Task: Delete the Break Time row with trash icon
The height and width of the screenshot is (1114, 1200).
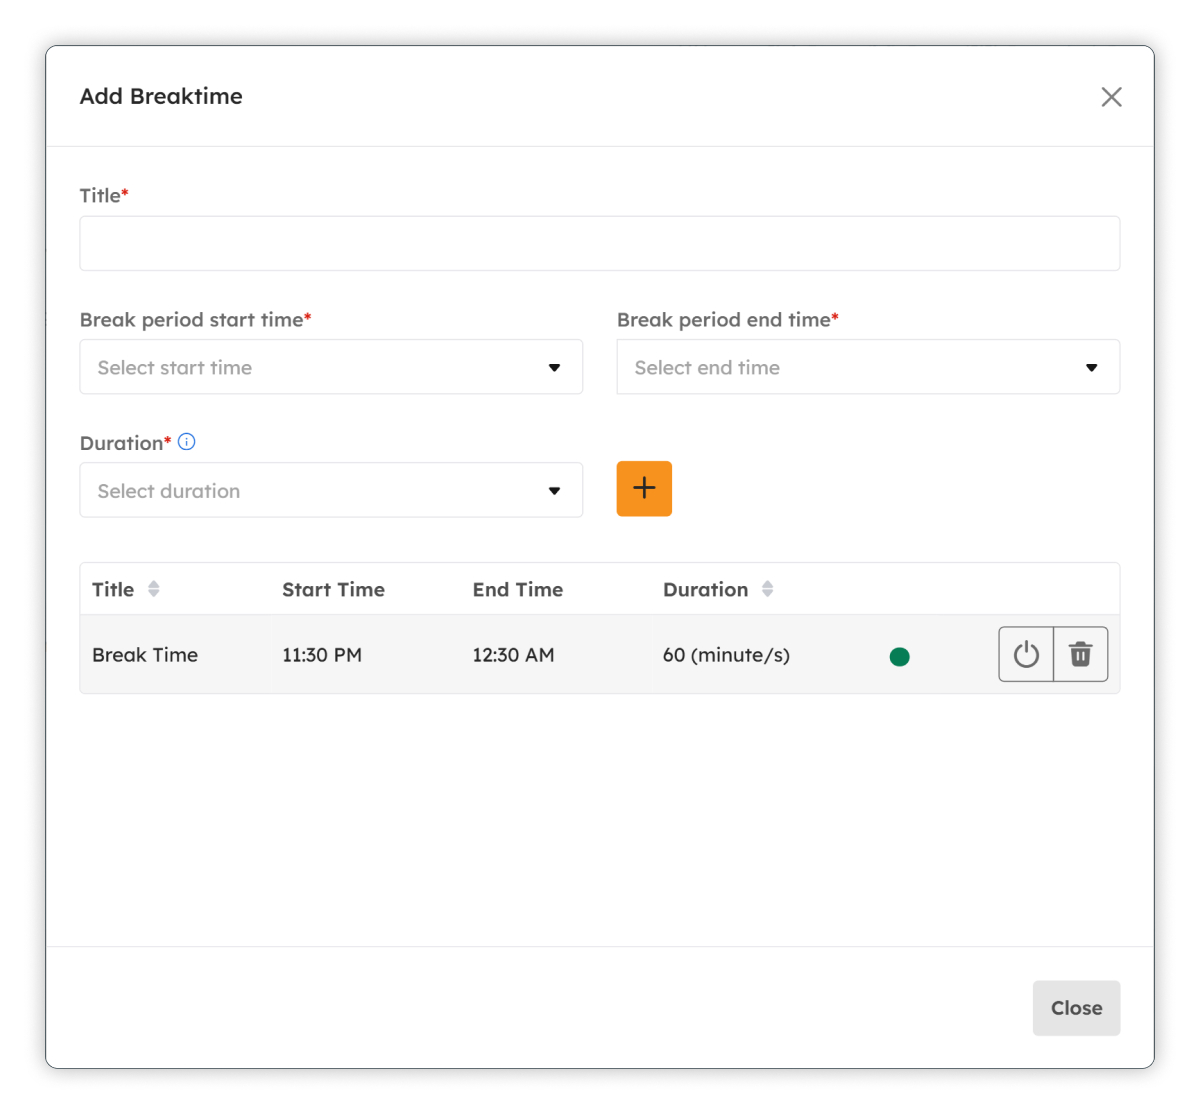Action: (x=1081, y=654)
